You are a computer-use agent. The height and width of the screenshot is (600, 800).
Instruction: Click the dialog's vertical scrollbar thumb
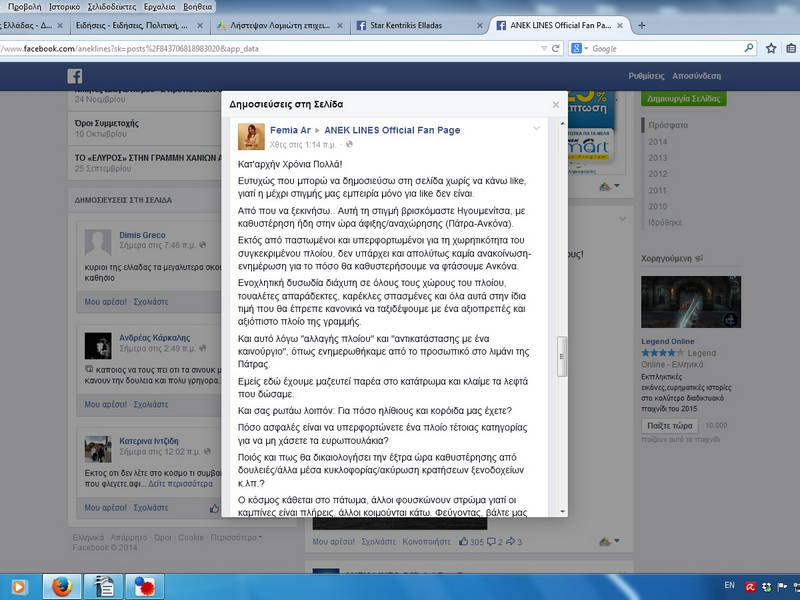click(x=562, y=356)
